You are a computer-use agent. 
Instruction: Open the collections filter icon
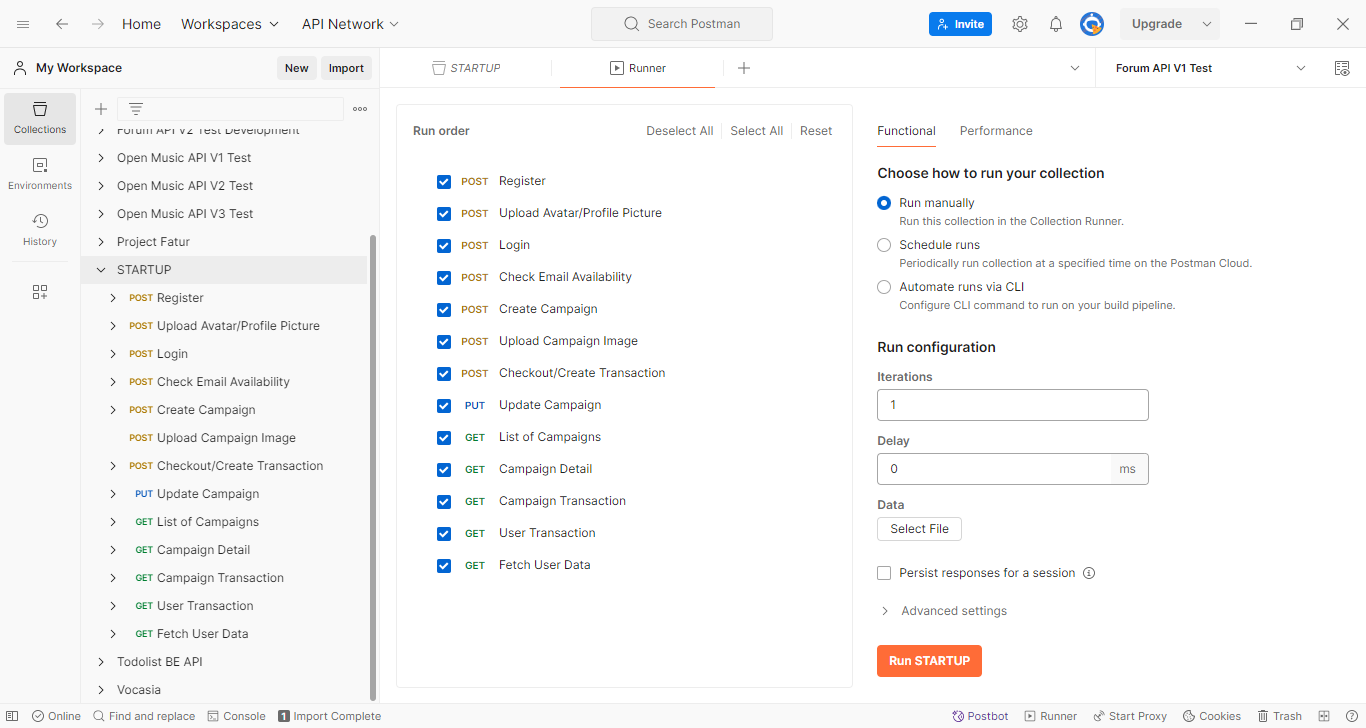tap(136, 109)
